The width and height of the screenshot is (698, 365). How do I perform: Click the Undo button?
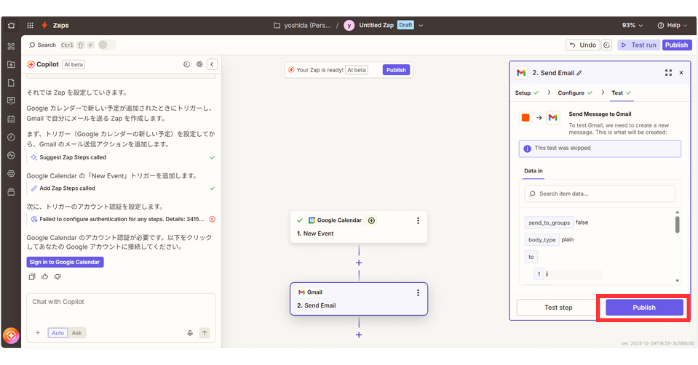pyautogui.click(x=583, y=45)
